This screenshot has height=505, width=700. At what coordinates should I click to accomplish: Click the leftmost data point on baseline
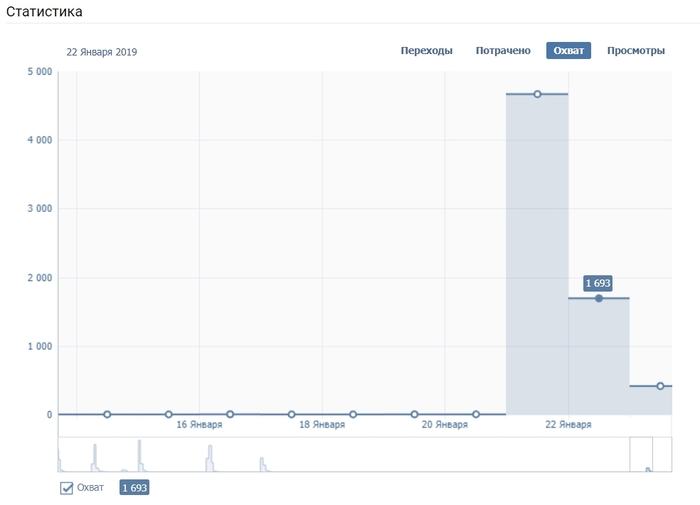point(107,414)
